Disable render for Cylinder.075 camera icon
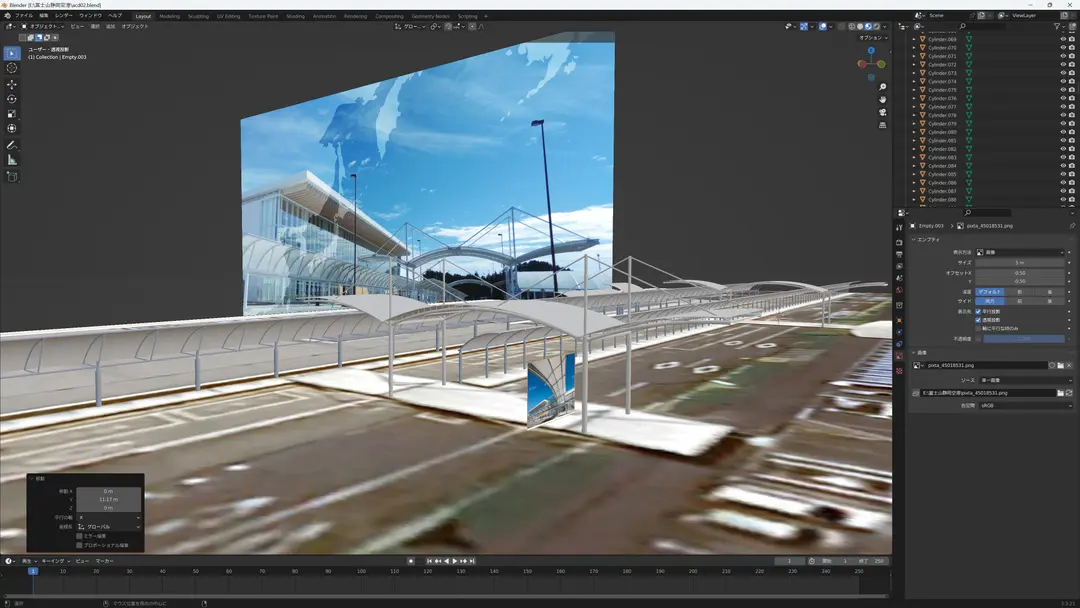Screen dimensions: 1080x608 (1072, 90)
